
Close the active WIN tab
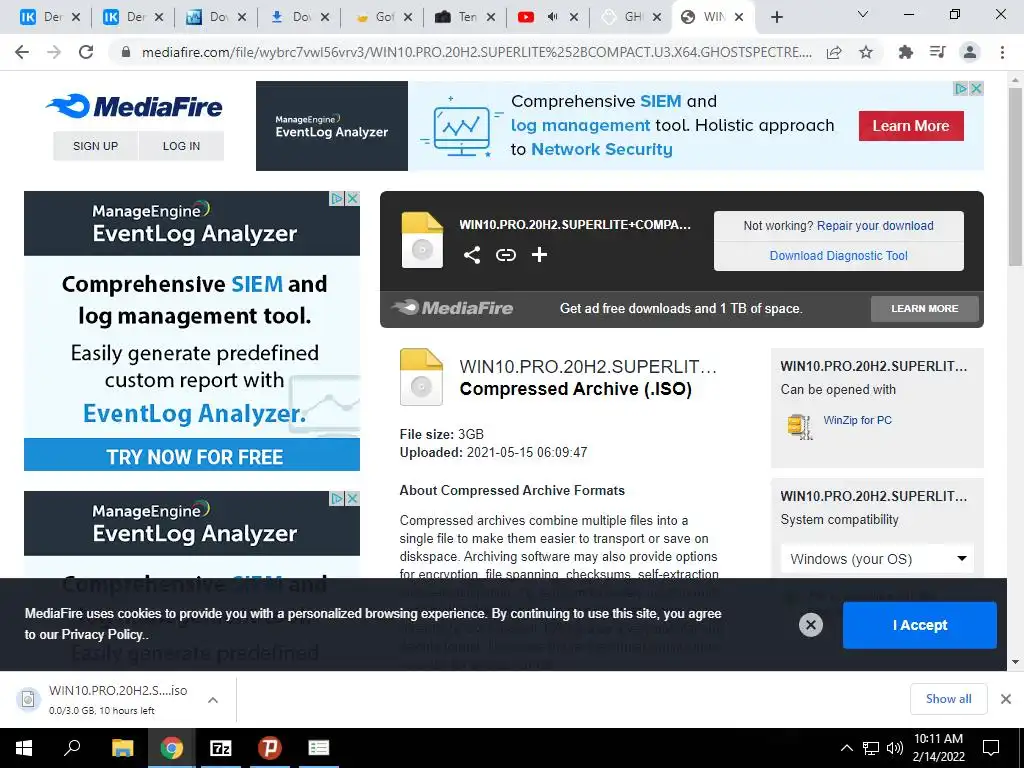click(739, 17)
